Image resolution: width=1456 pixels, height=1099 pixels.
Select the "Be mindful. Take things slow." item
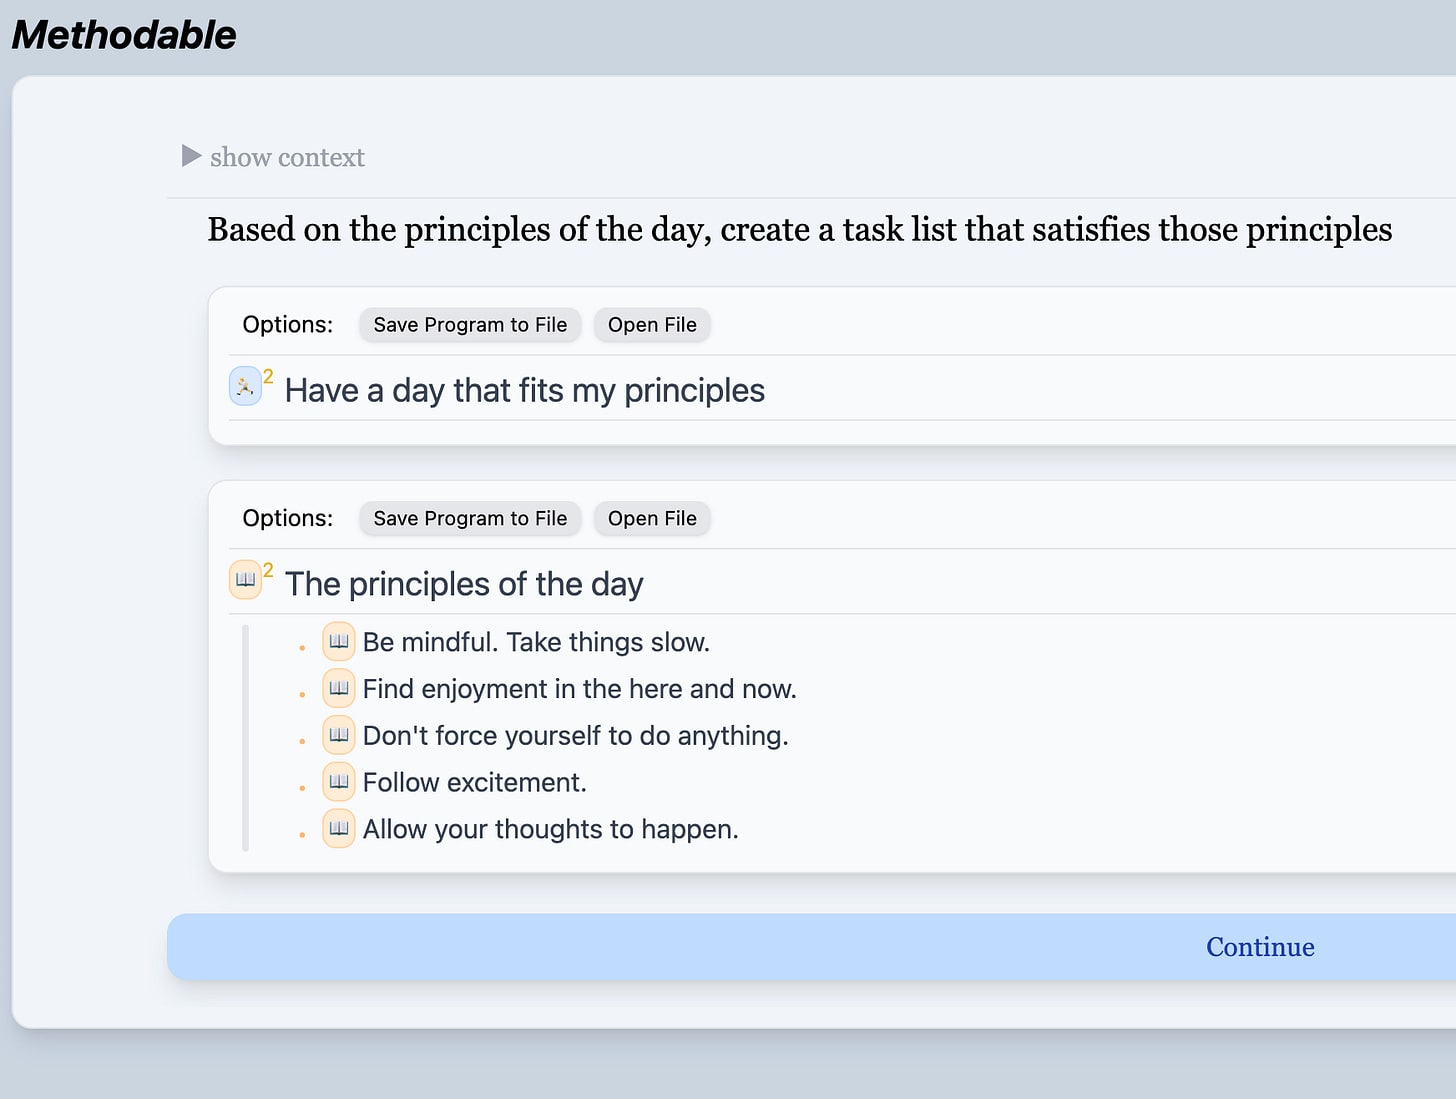tap(536, 642)
